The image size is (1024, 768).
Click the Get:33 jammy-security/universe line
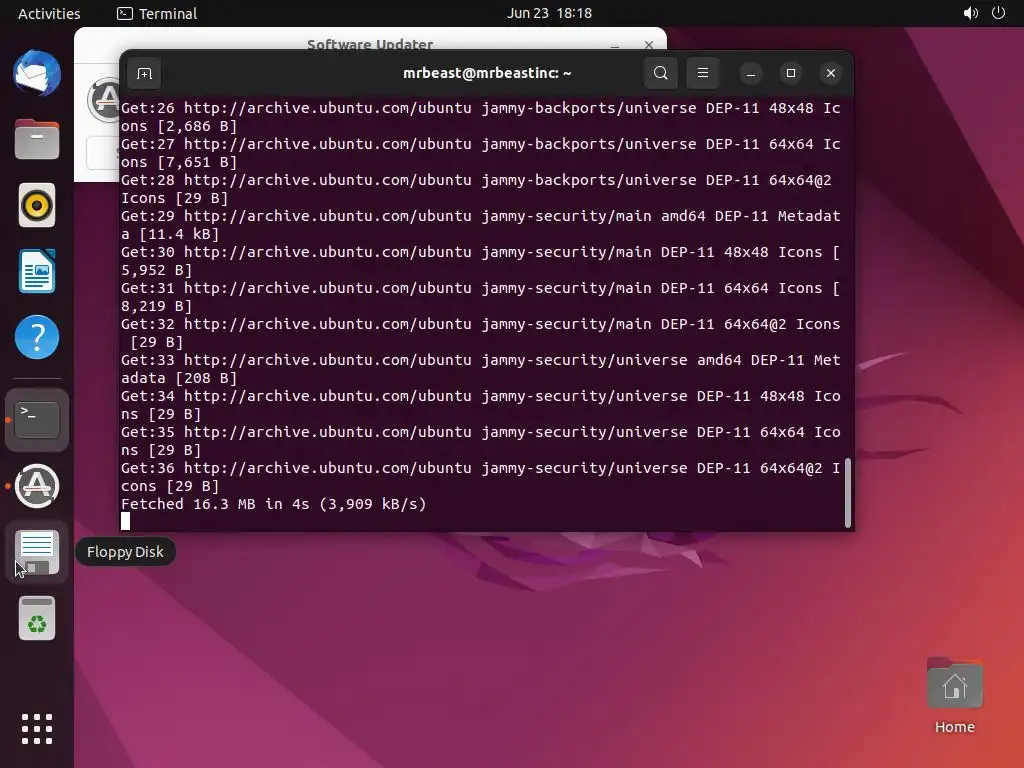click(481, 369)
